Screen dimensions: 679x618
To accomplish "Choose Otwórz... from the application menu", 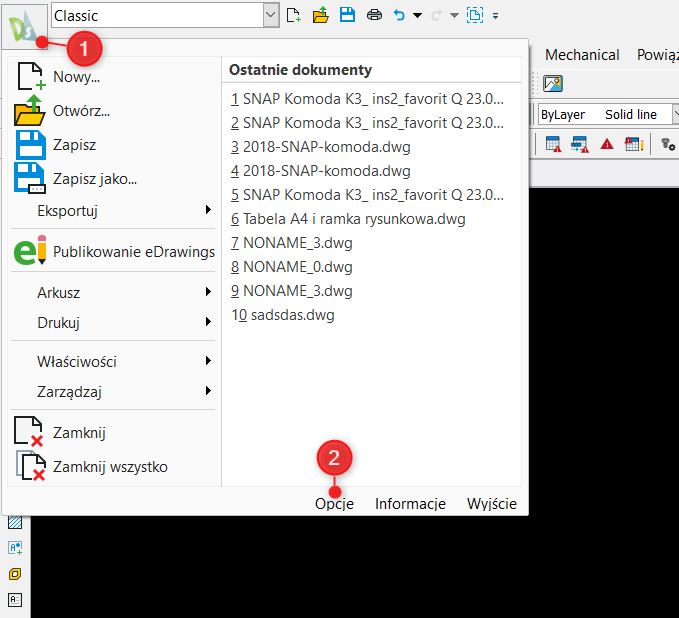I will coord(113,111).
